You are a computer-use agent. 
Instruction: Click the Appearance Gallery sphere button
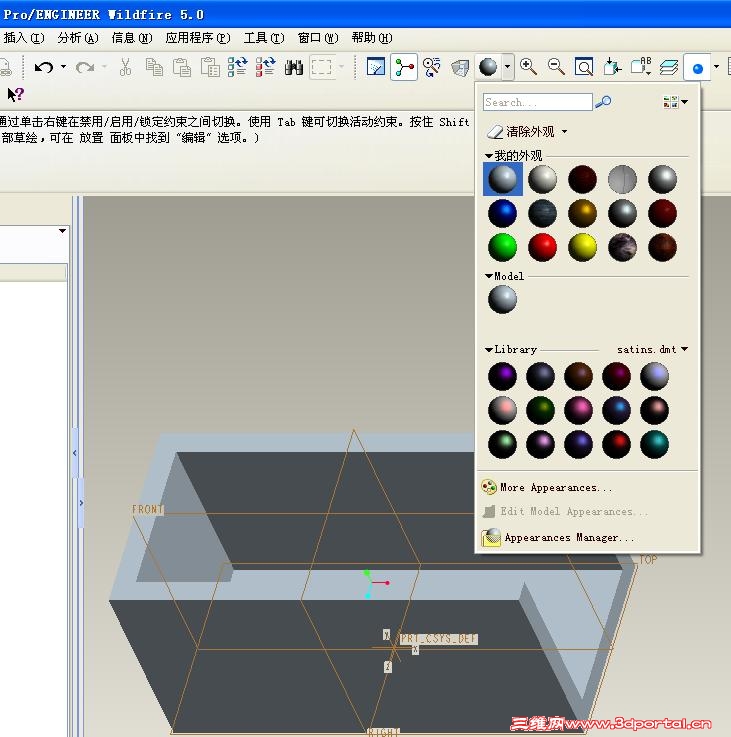point(488,67)
